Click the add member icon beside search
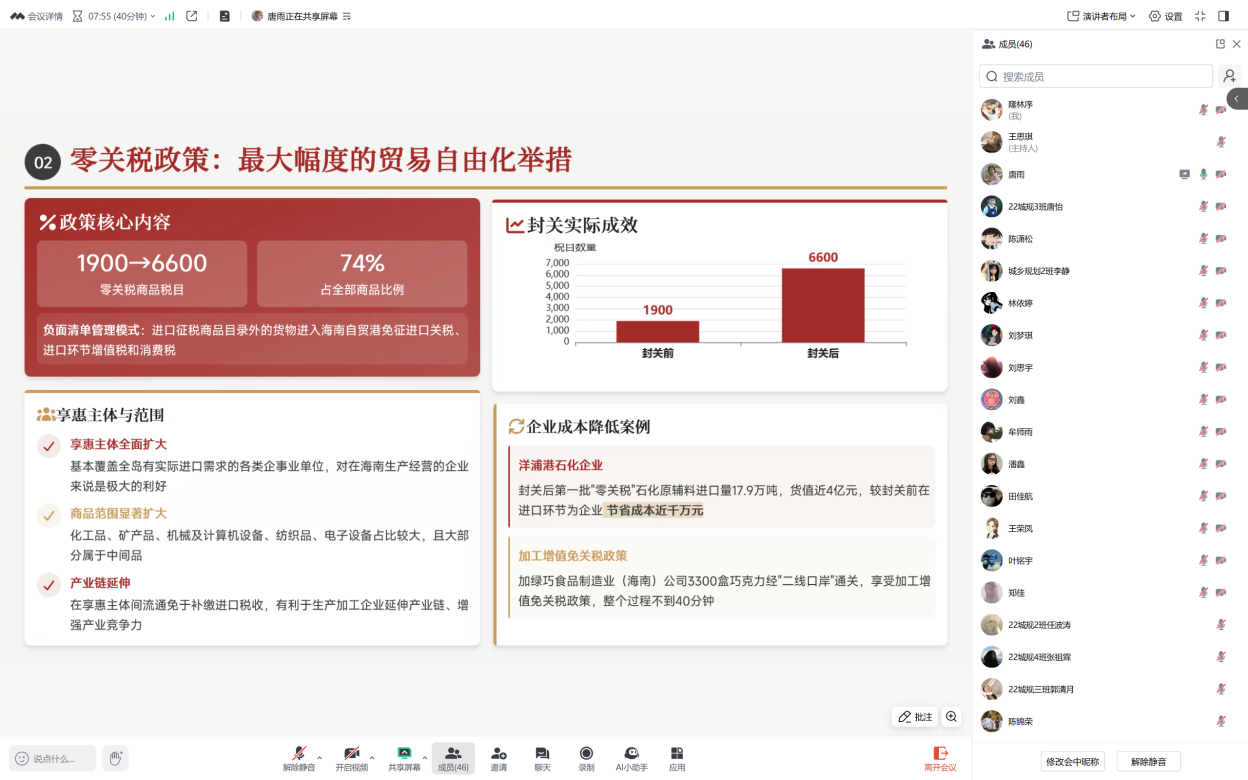The width and height of the screenshot is (1248, 780). pos(1229,76)
